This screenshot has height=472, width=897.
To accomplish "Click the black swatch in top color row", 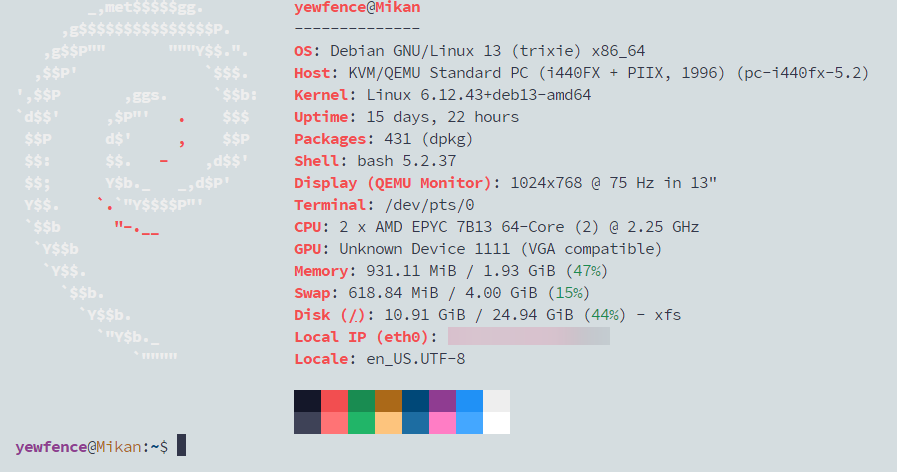I will point(307,401).
